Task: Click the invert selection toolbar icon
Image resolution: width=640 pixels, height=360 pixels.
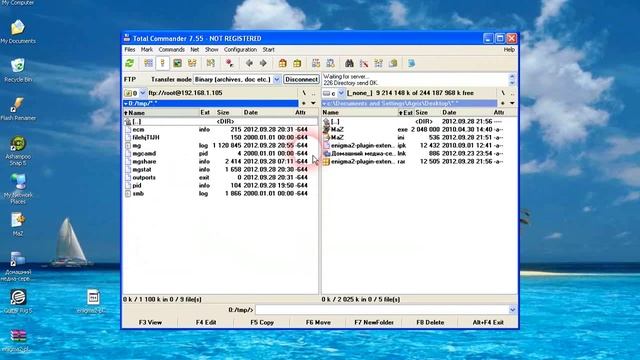Action: 211,63
